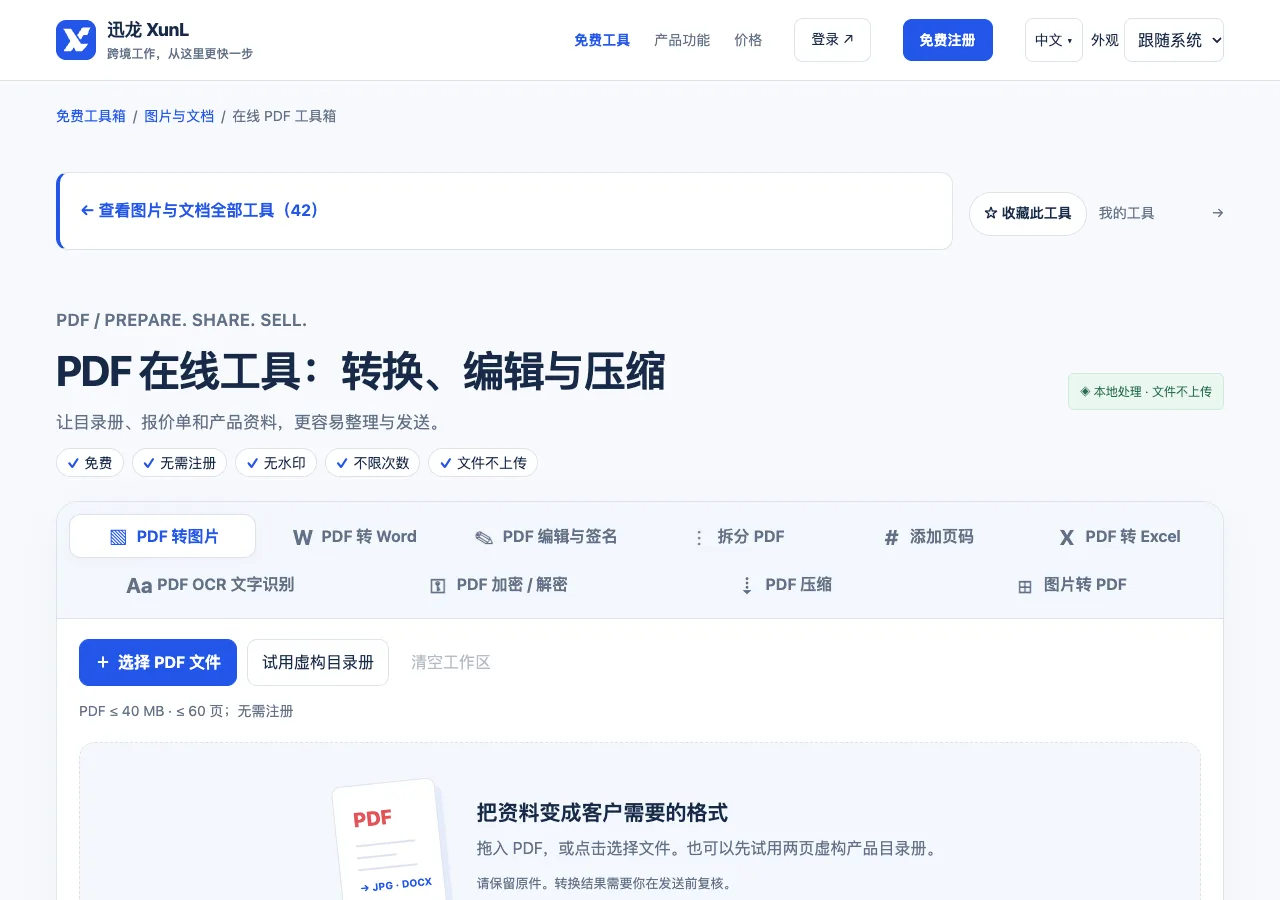Switch to the PDF 编辑与签名 tab

[x=546, y=537]
